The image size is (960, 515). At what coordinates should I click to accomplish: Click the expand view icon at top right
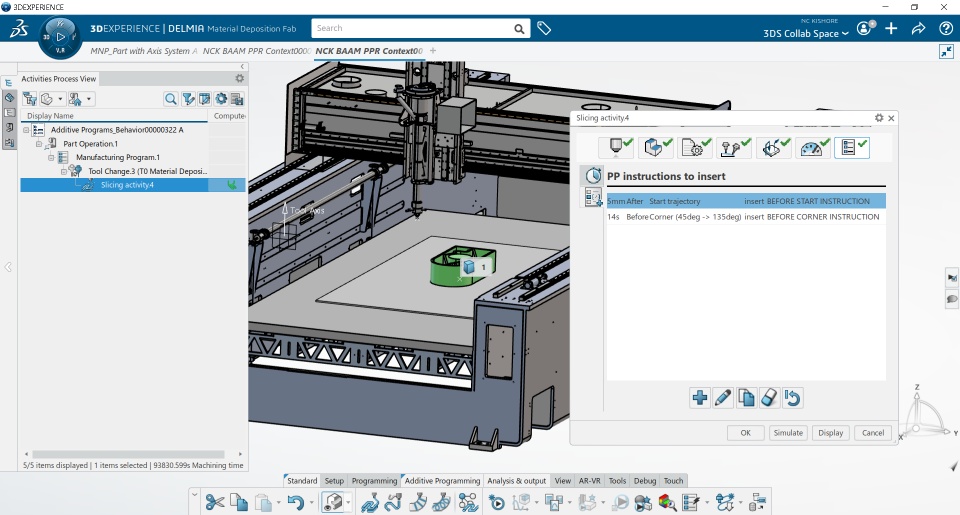[x=946, y=51]
